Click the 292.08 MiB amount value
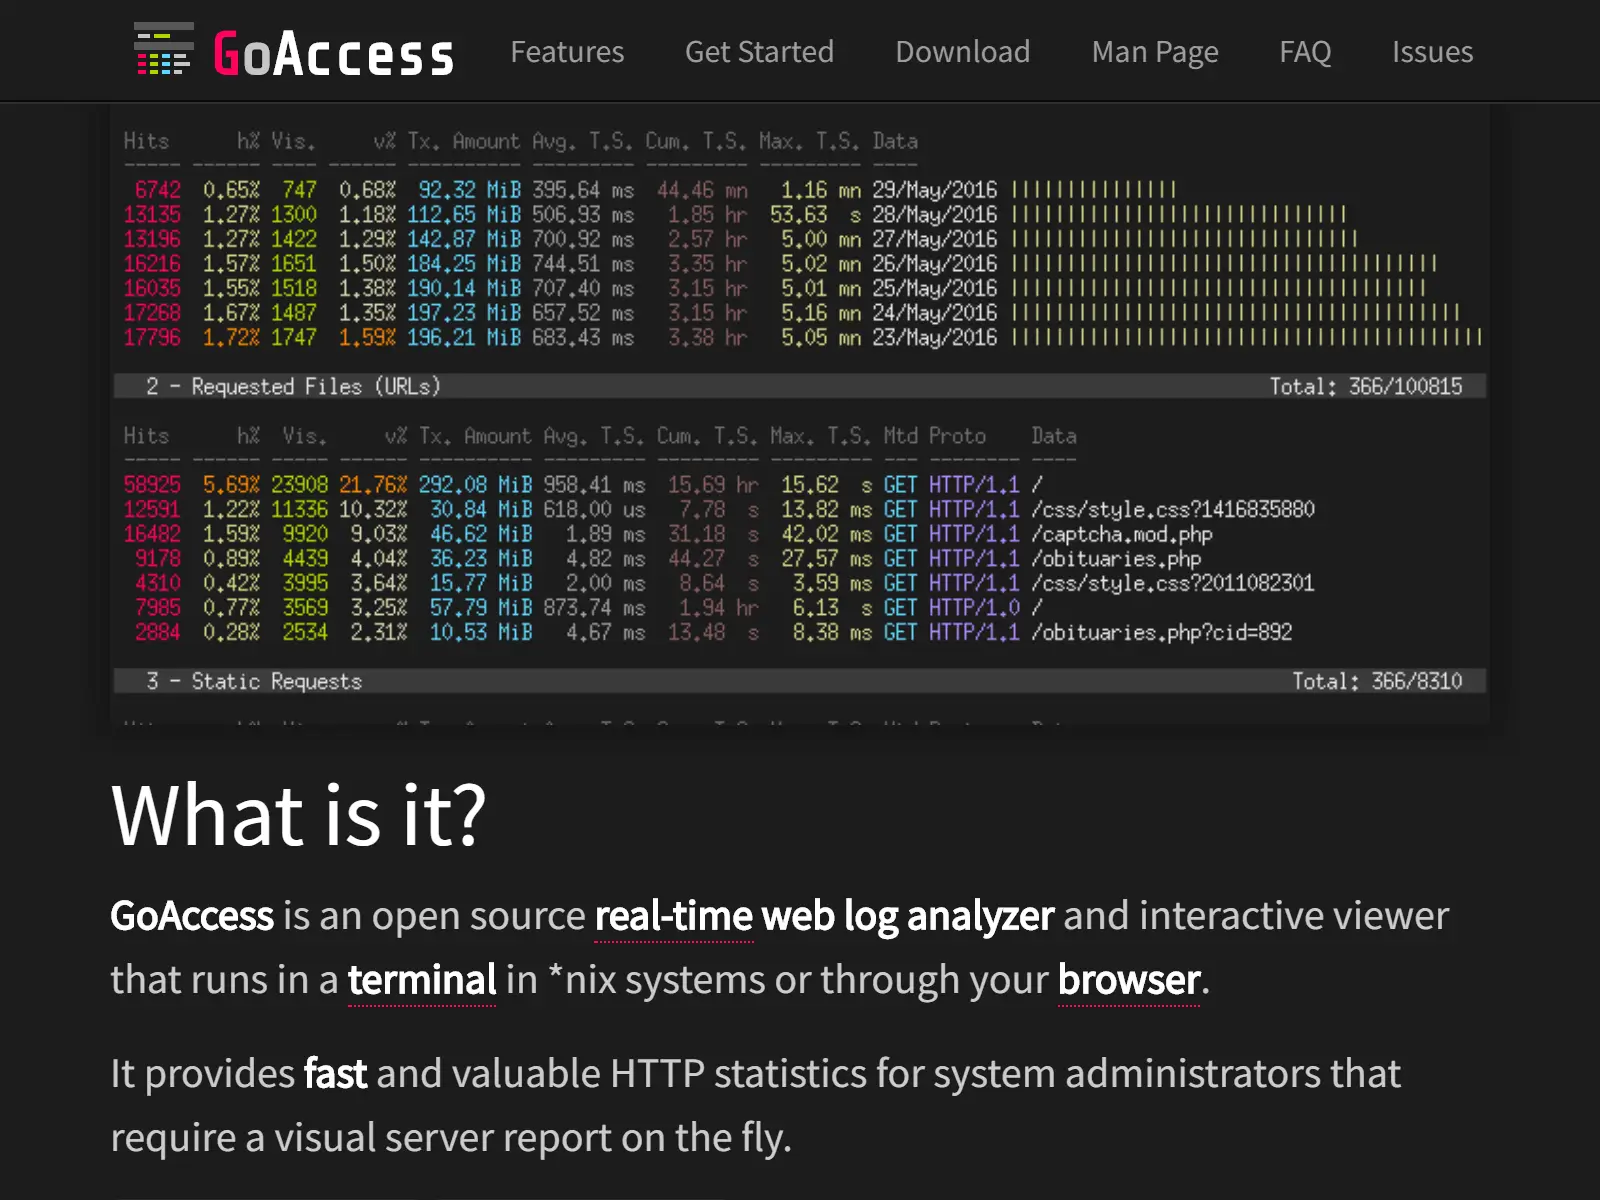The height and width of the screenshot is (1200, 1600). [475, 485]
